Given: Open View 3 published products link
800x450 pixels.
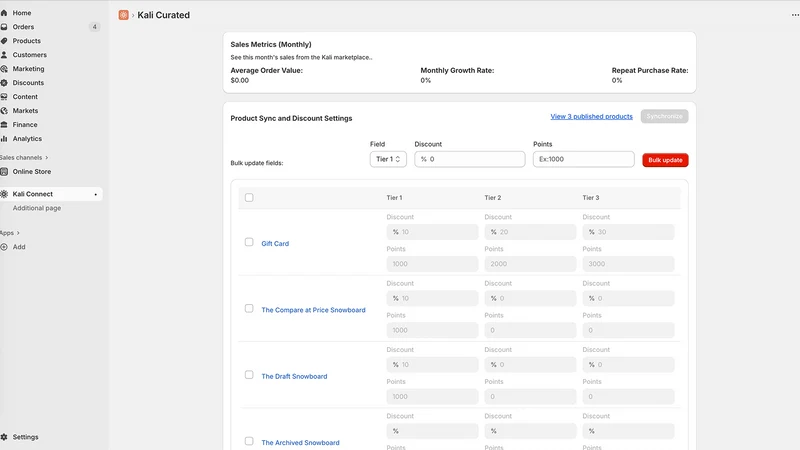Looking at the screenshot, I should click(591, 116).
